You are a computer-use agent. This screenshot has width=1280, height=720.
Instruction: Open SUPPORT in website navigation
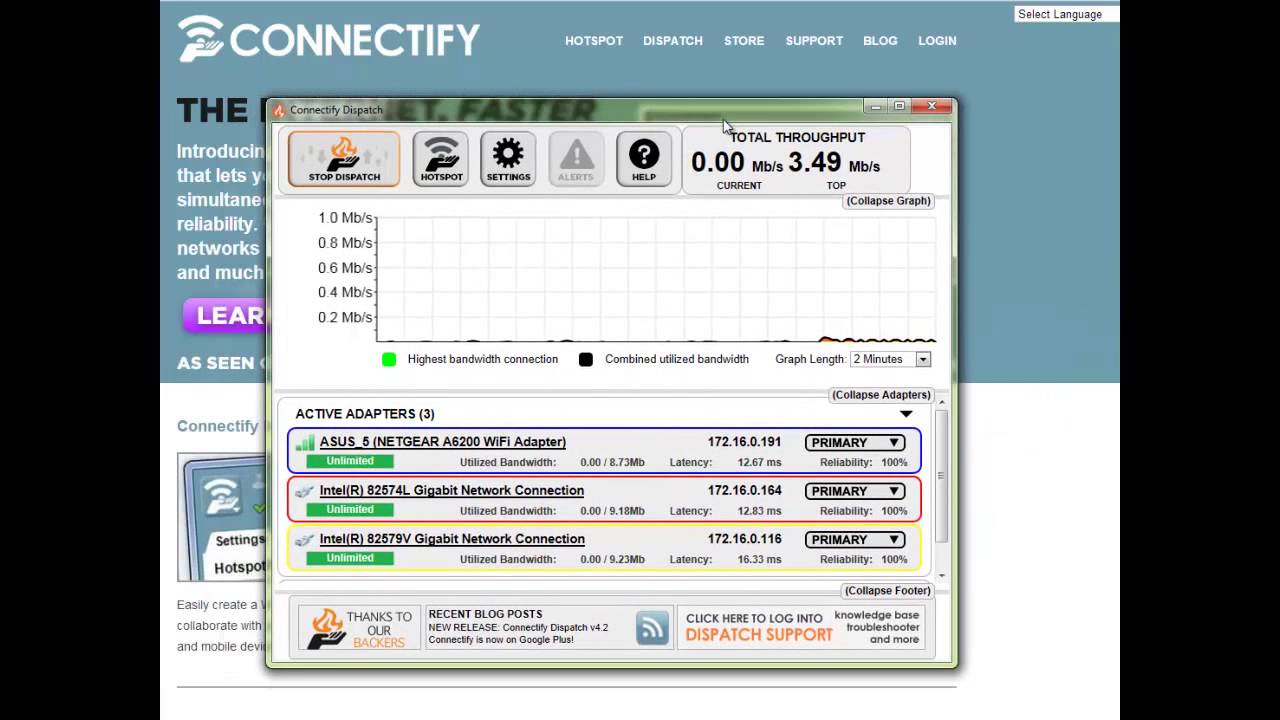click(814, 41)
